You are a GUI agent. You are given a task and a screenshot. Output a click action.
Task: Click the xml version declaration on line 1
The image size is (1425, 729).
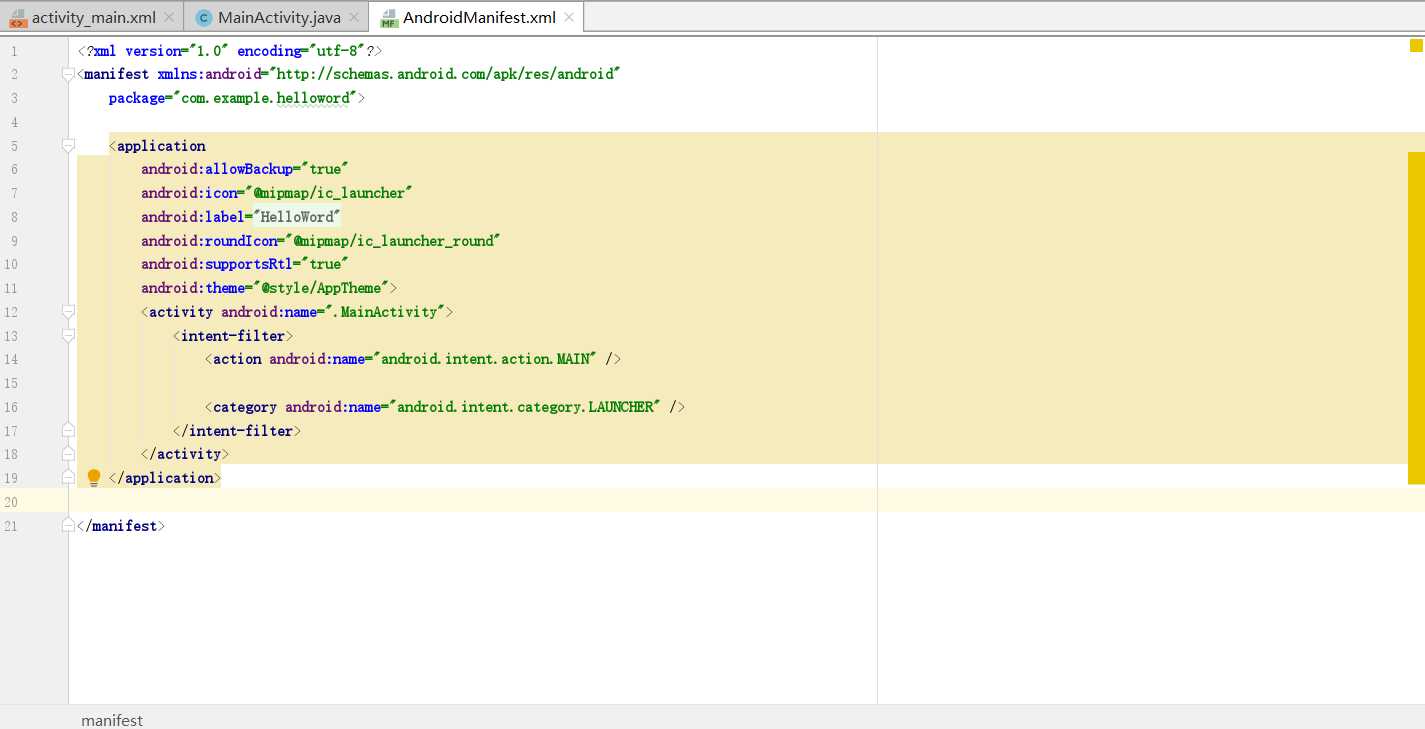tap(229, 50)
